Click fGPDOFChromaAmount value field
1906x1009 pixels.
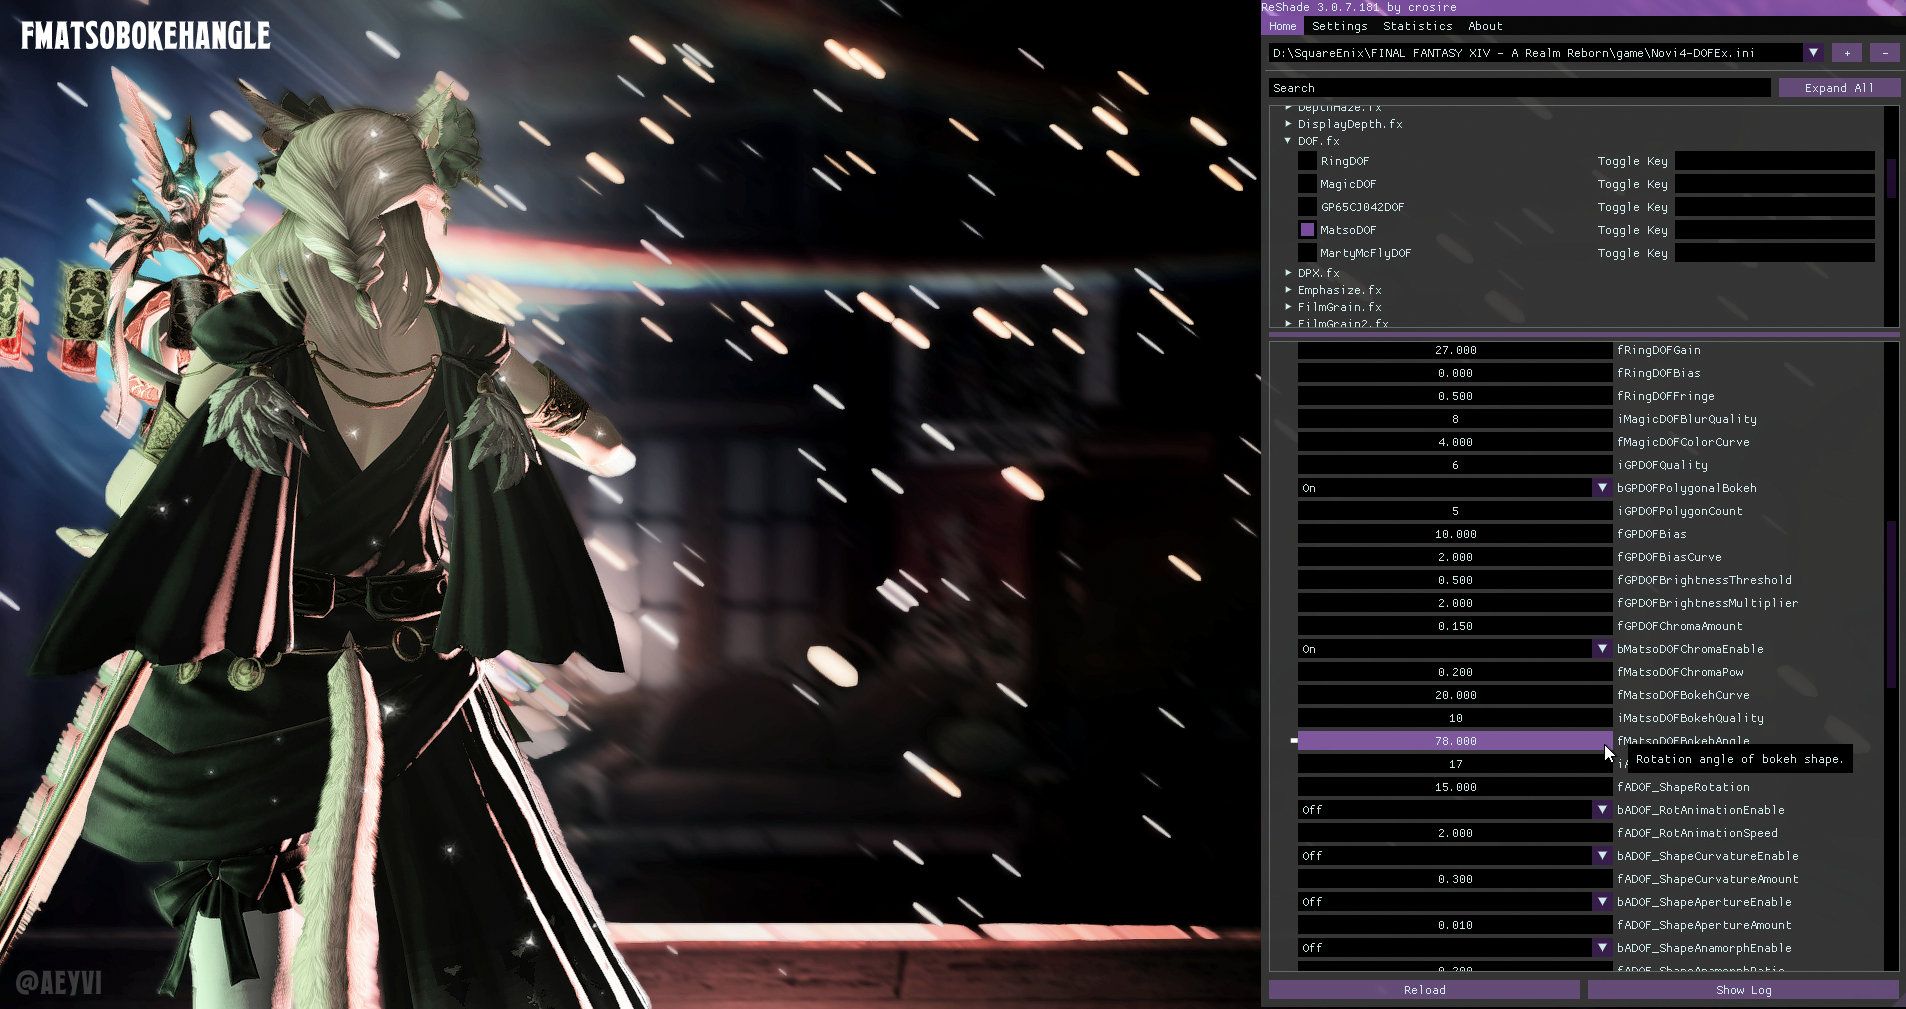1455,626
